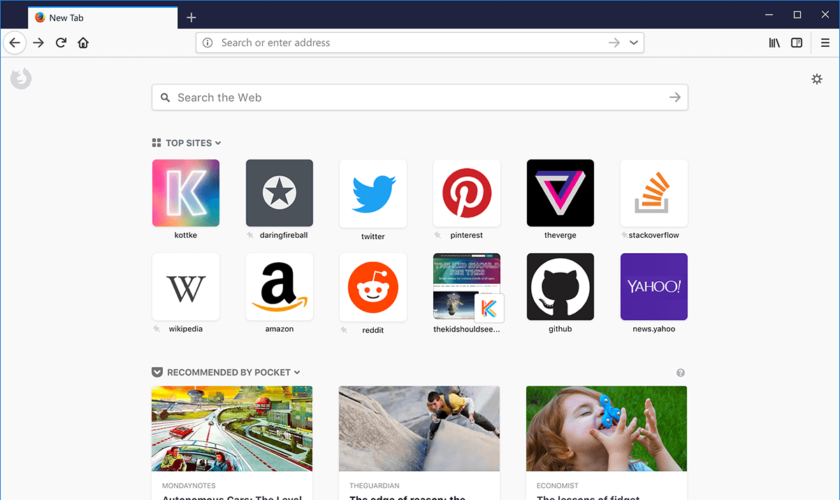840x500 pixels.
Task: Reload the current page
Action: pos(61,43)
